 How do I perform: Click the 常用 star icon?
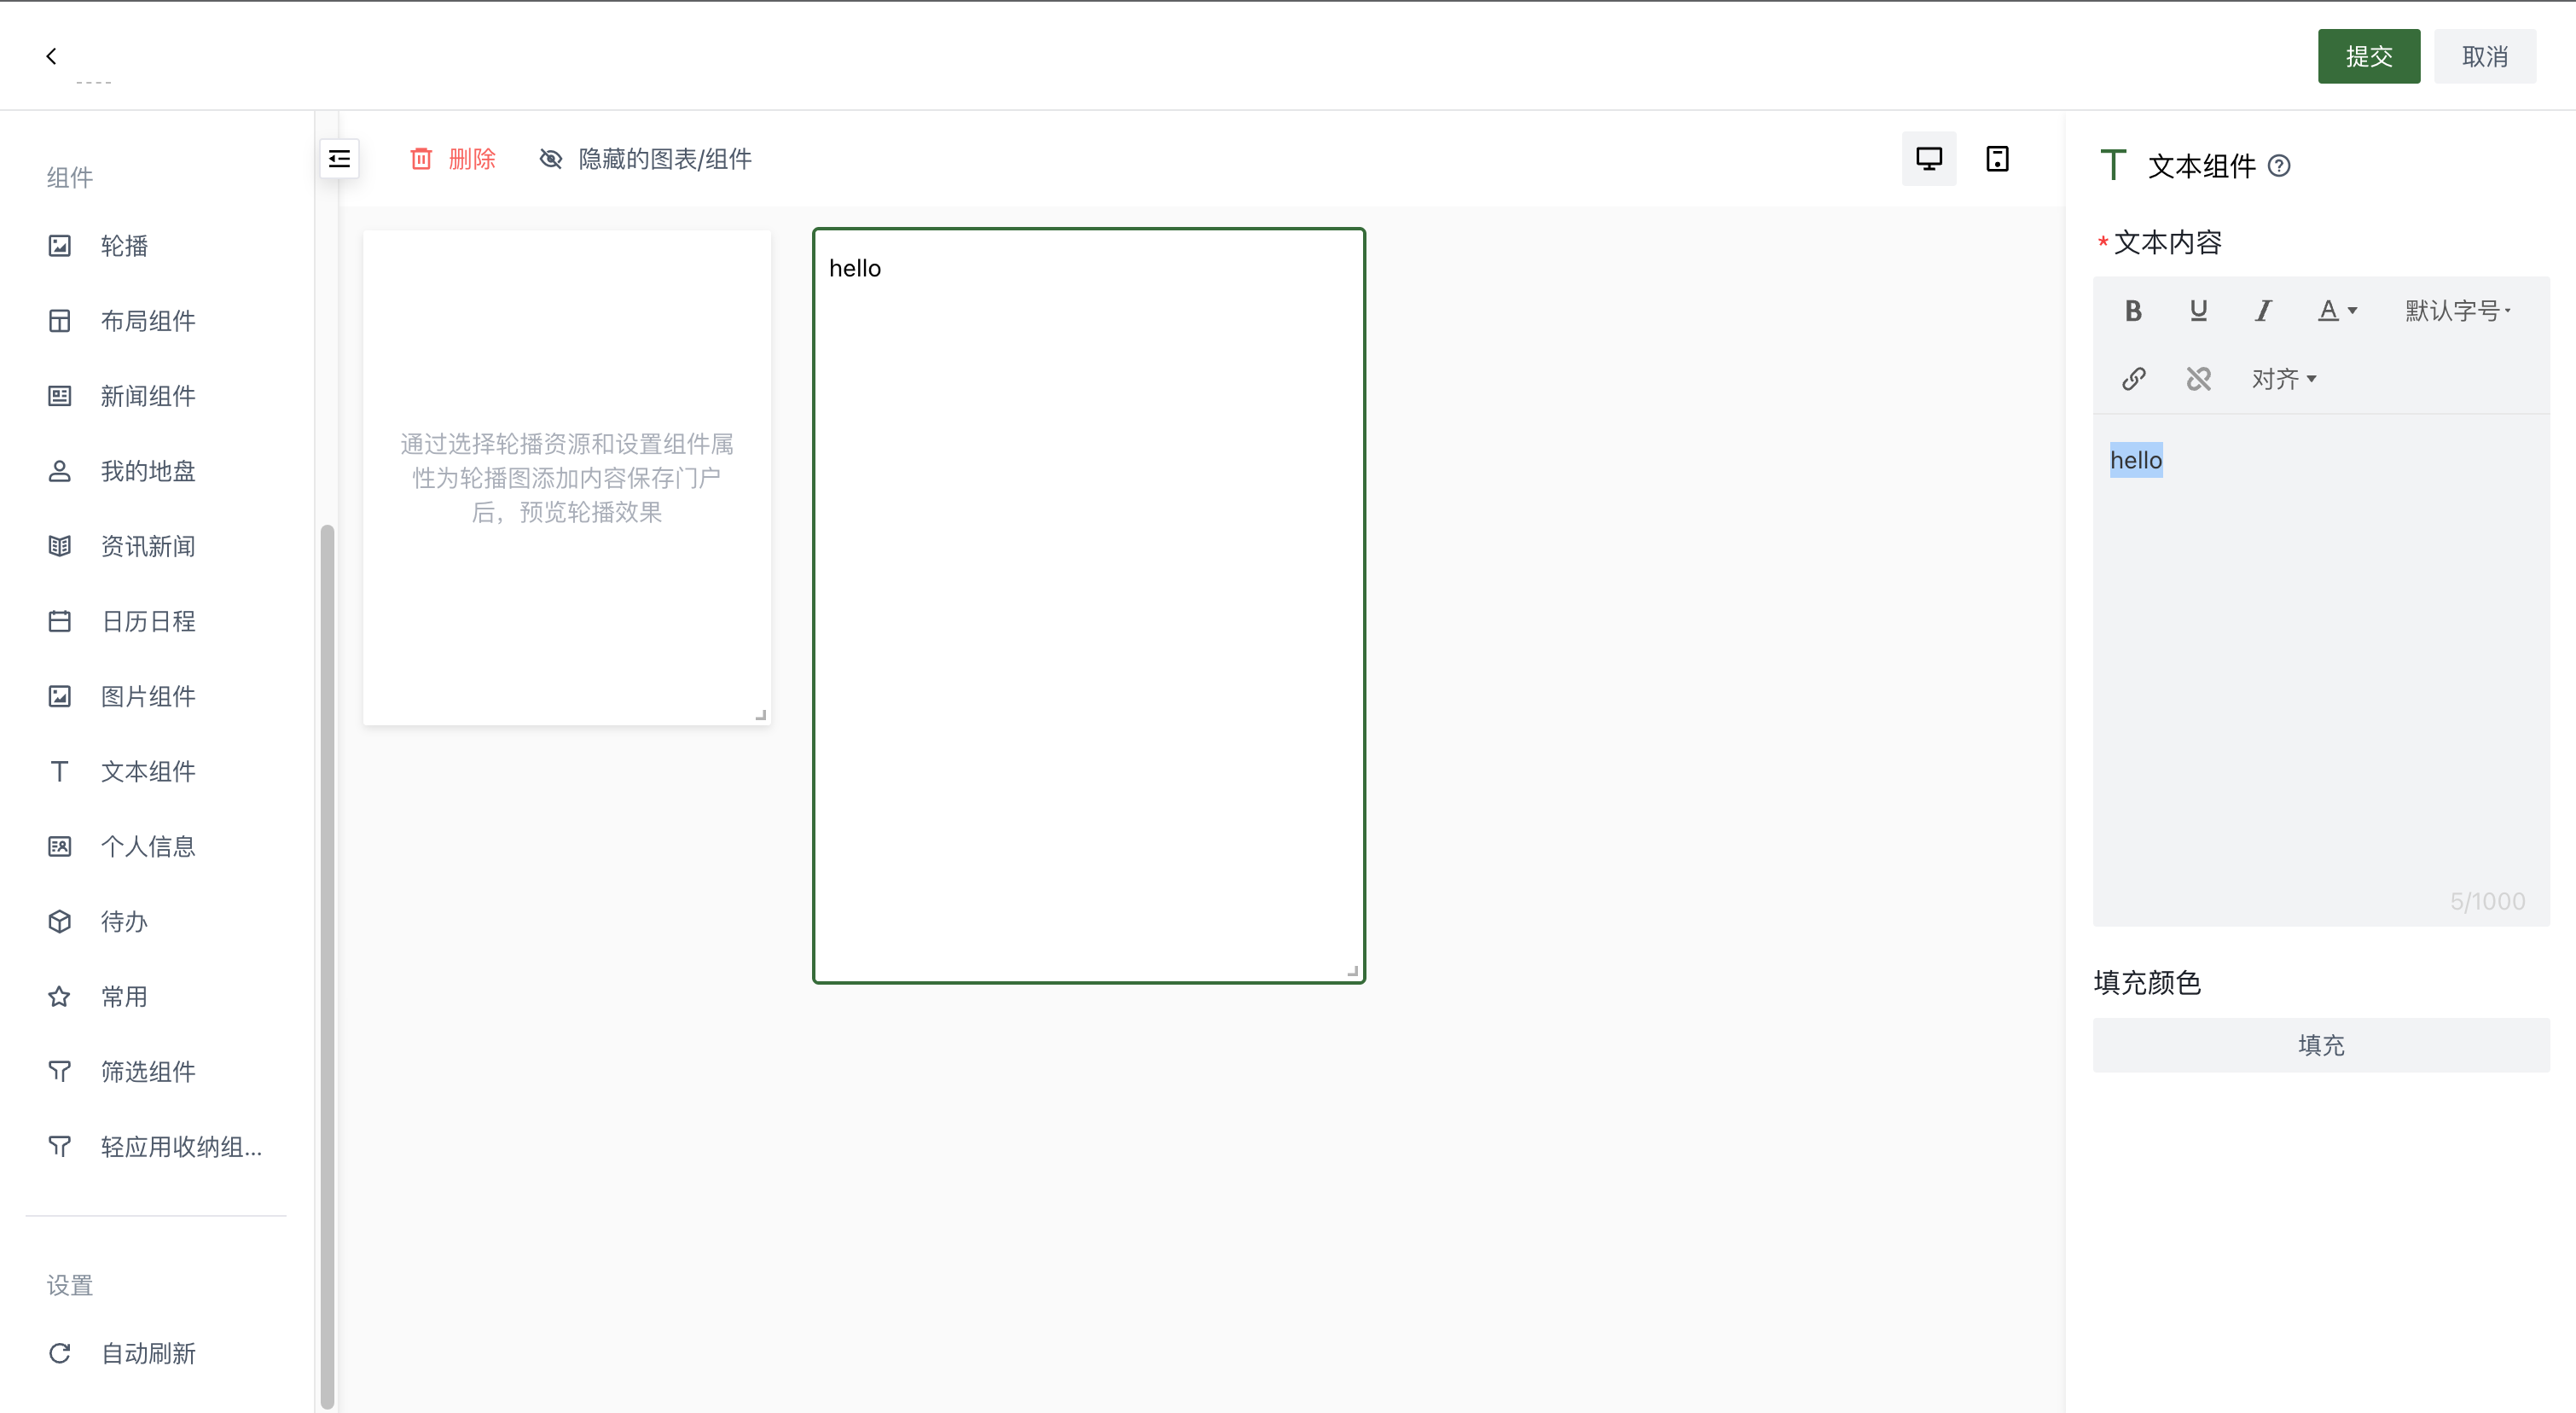pos(60,996)
